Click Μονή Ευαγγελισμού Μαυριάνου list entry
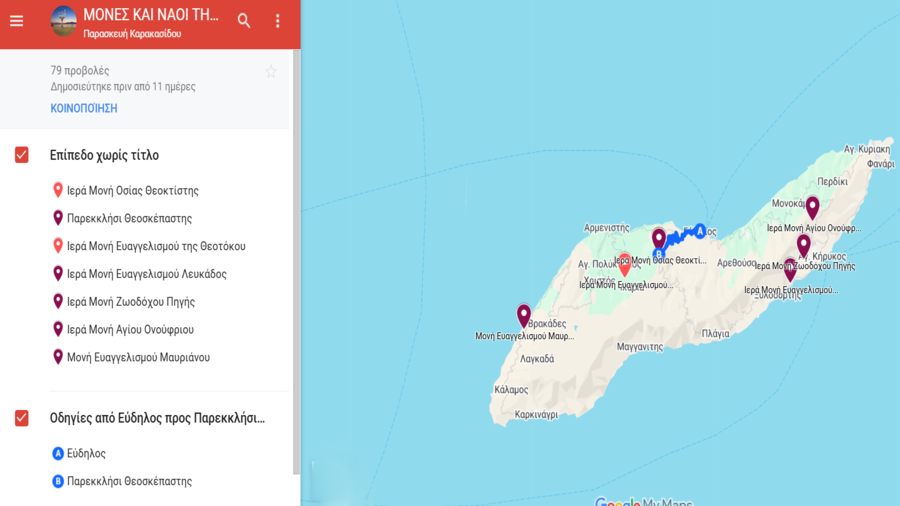 [138, 357]
